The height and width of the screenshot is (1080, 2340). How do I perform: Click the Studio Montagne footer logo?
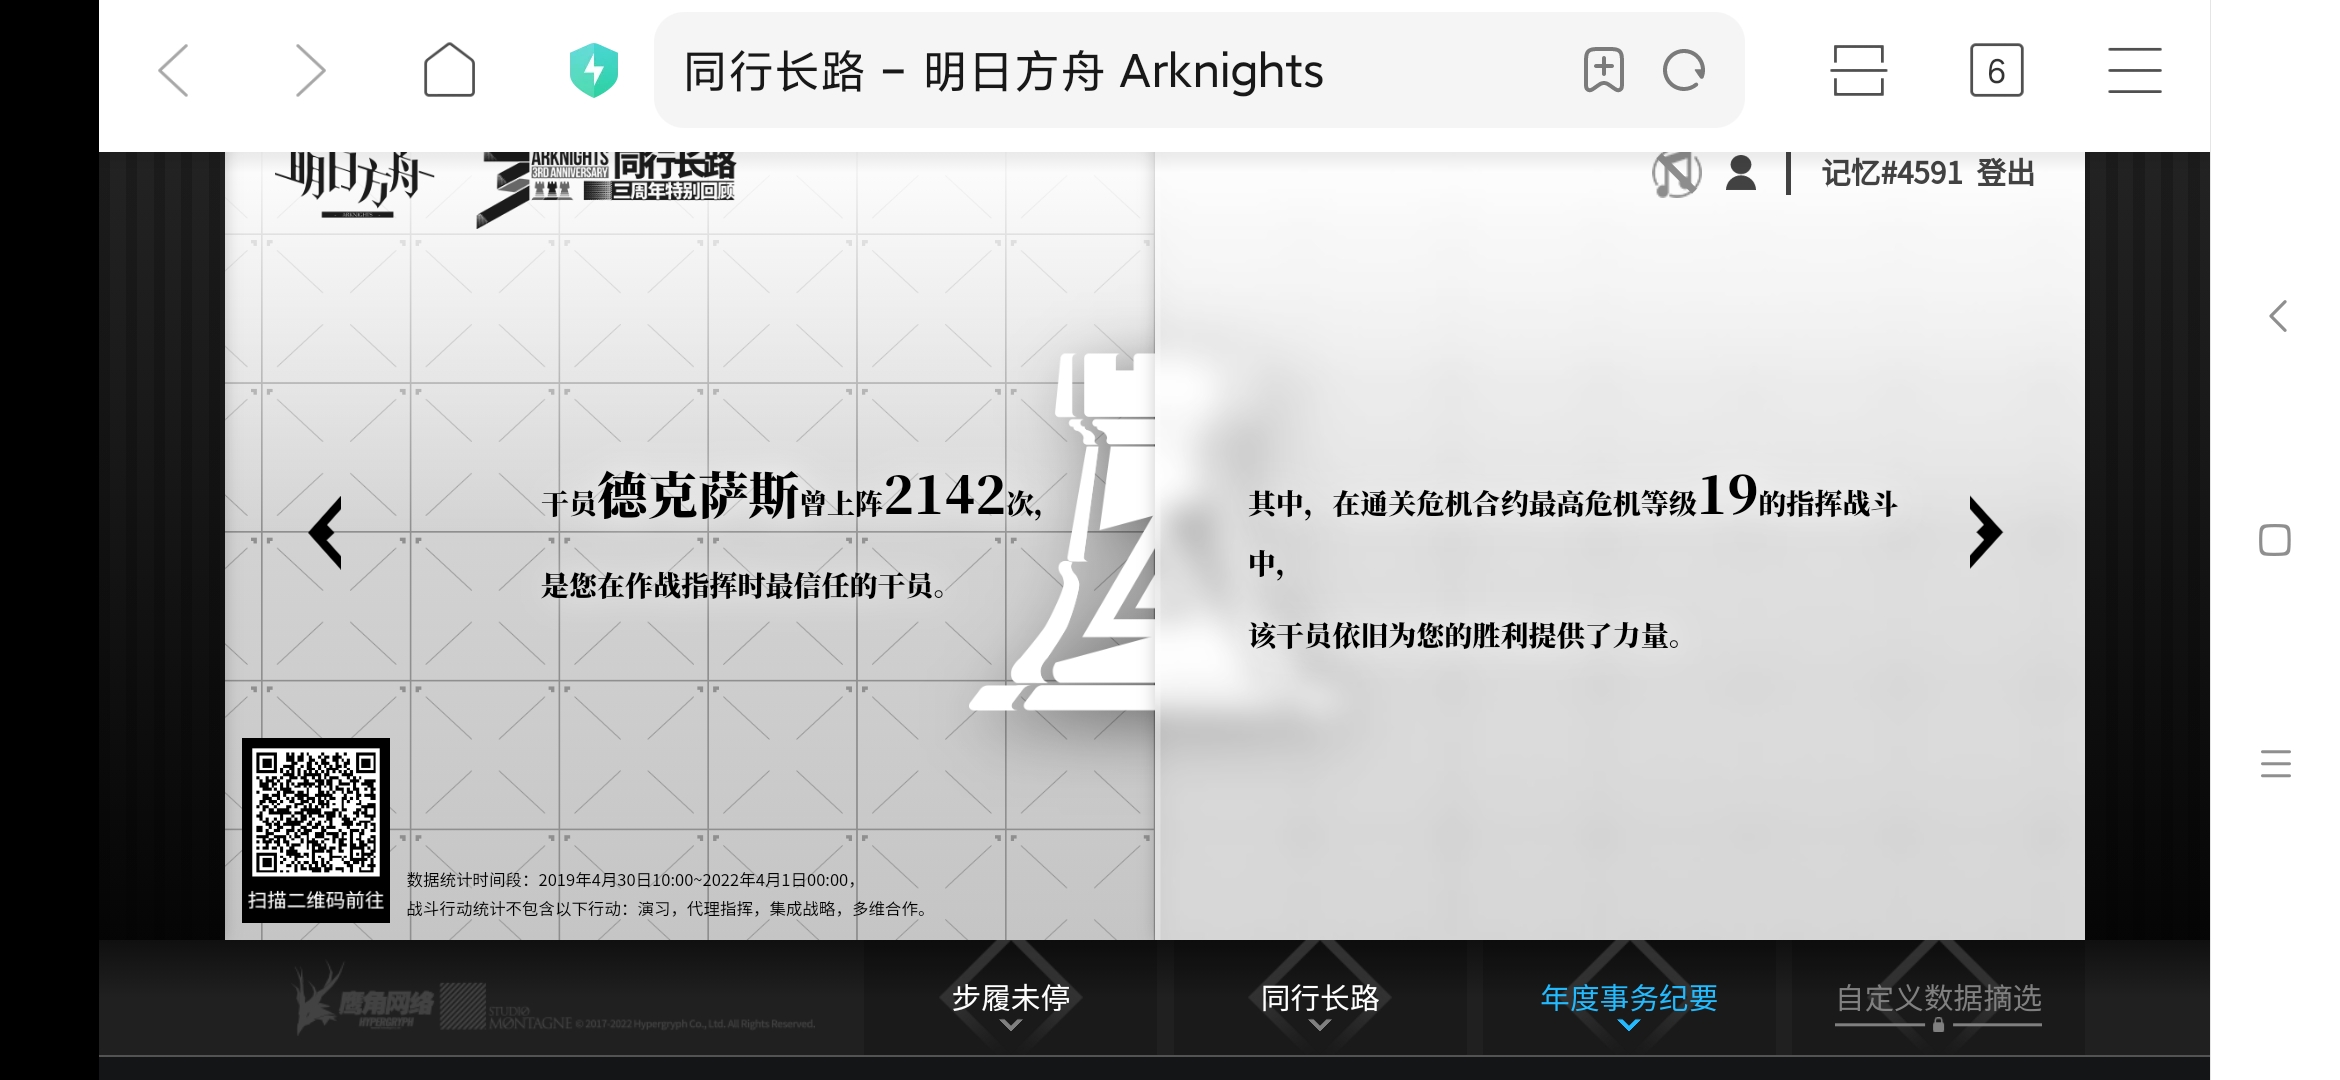(507, 1008)
